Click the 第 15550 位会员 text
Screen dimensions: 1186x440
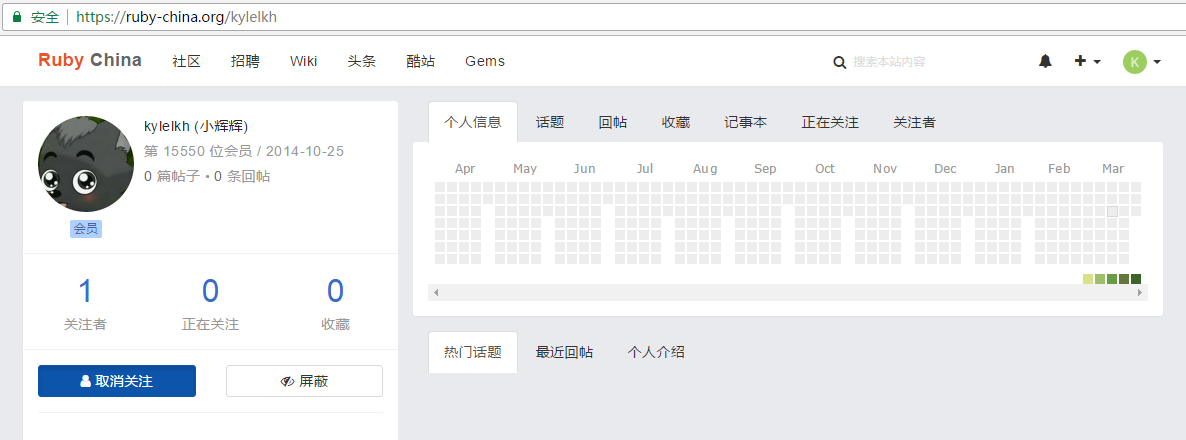(x=198, y=151)
